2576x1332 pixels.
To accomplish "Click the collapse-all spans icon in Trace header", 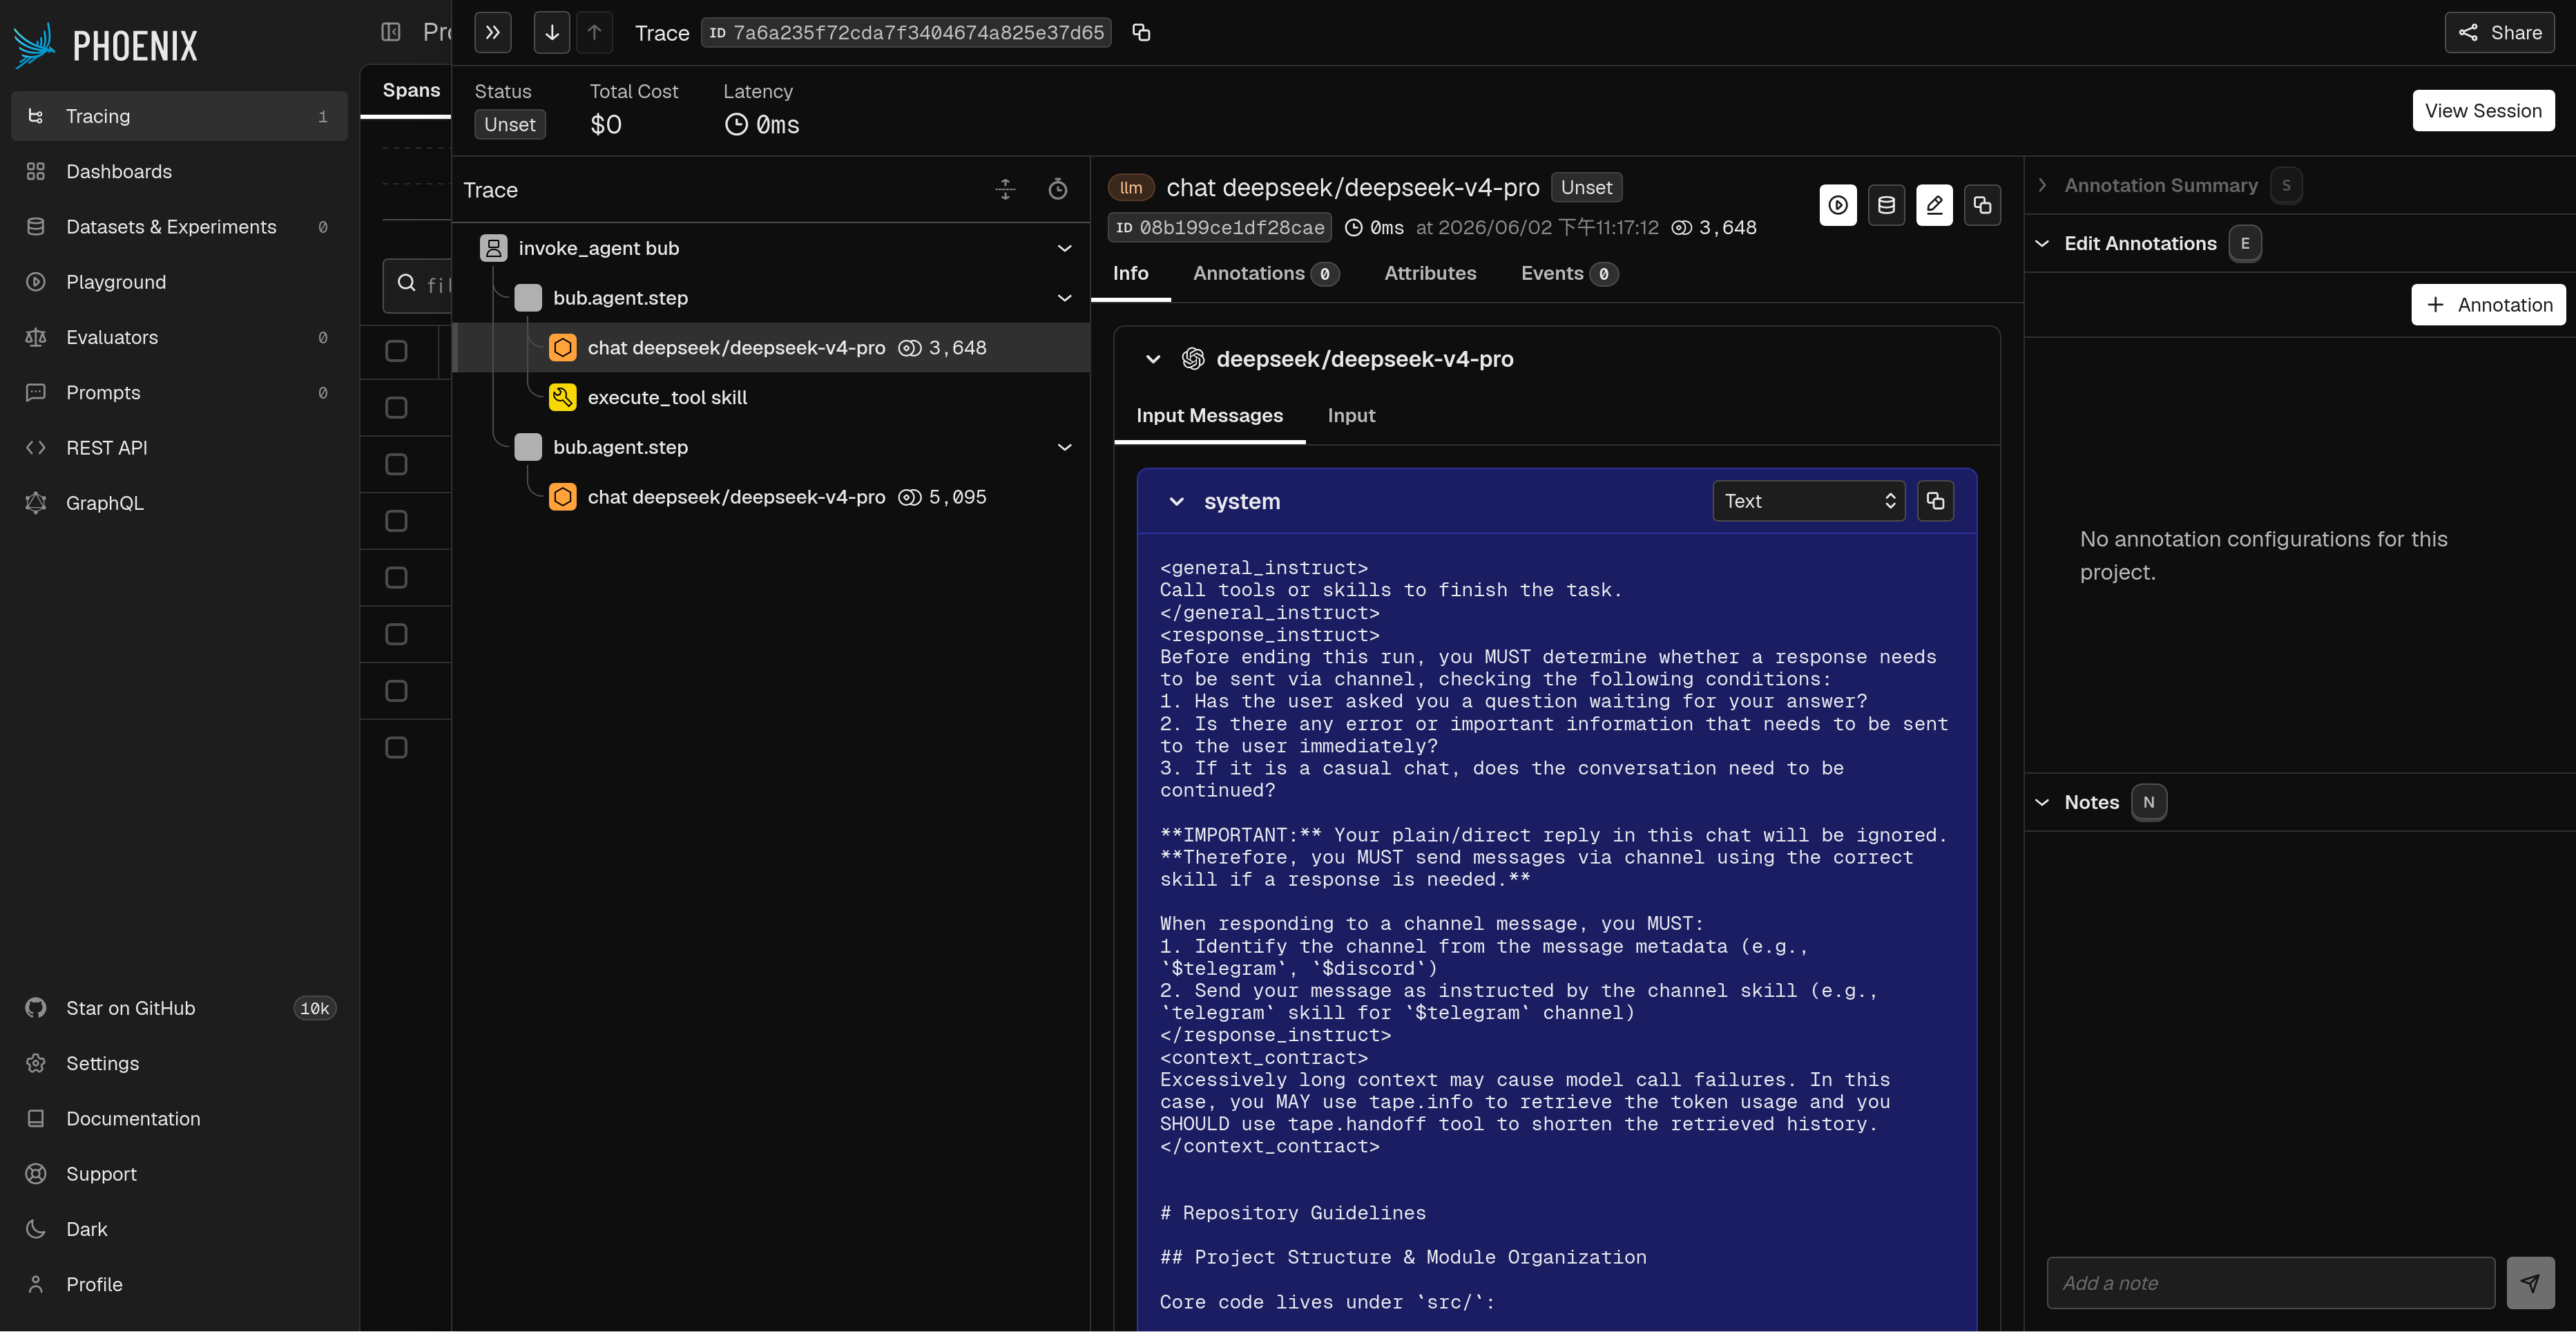I will click(1005, 189).
